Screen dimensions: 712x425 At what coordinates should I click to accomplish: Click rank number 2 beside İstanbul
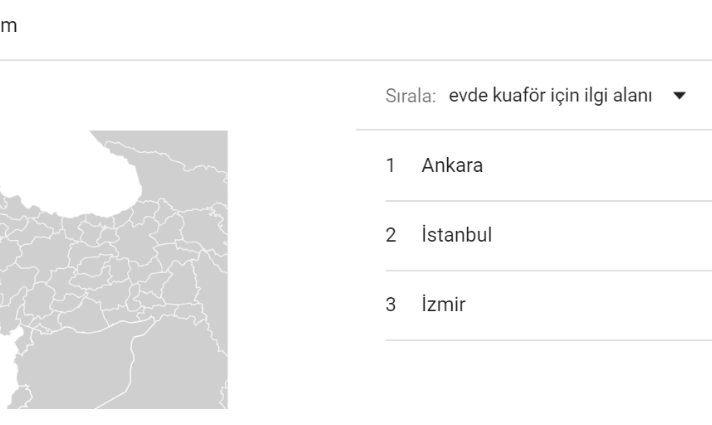(x=391, y=235)
